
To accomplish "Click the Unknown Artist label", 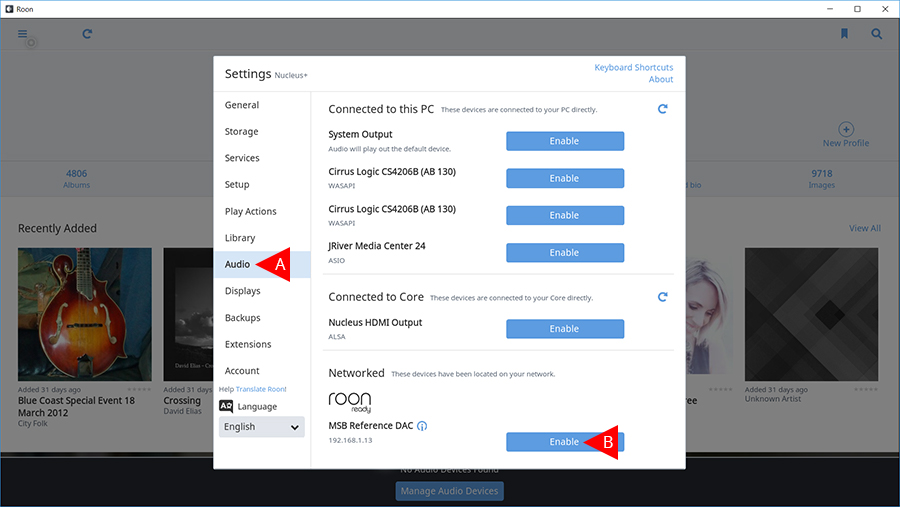I will (x=773, y=399).
